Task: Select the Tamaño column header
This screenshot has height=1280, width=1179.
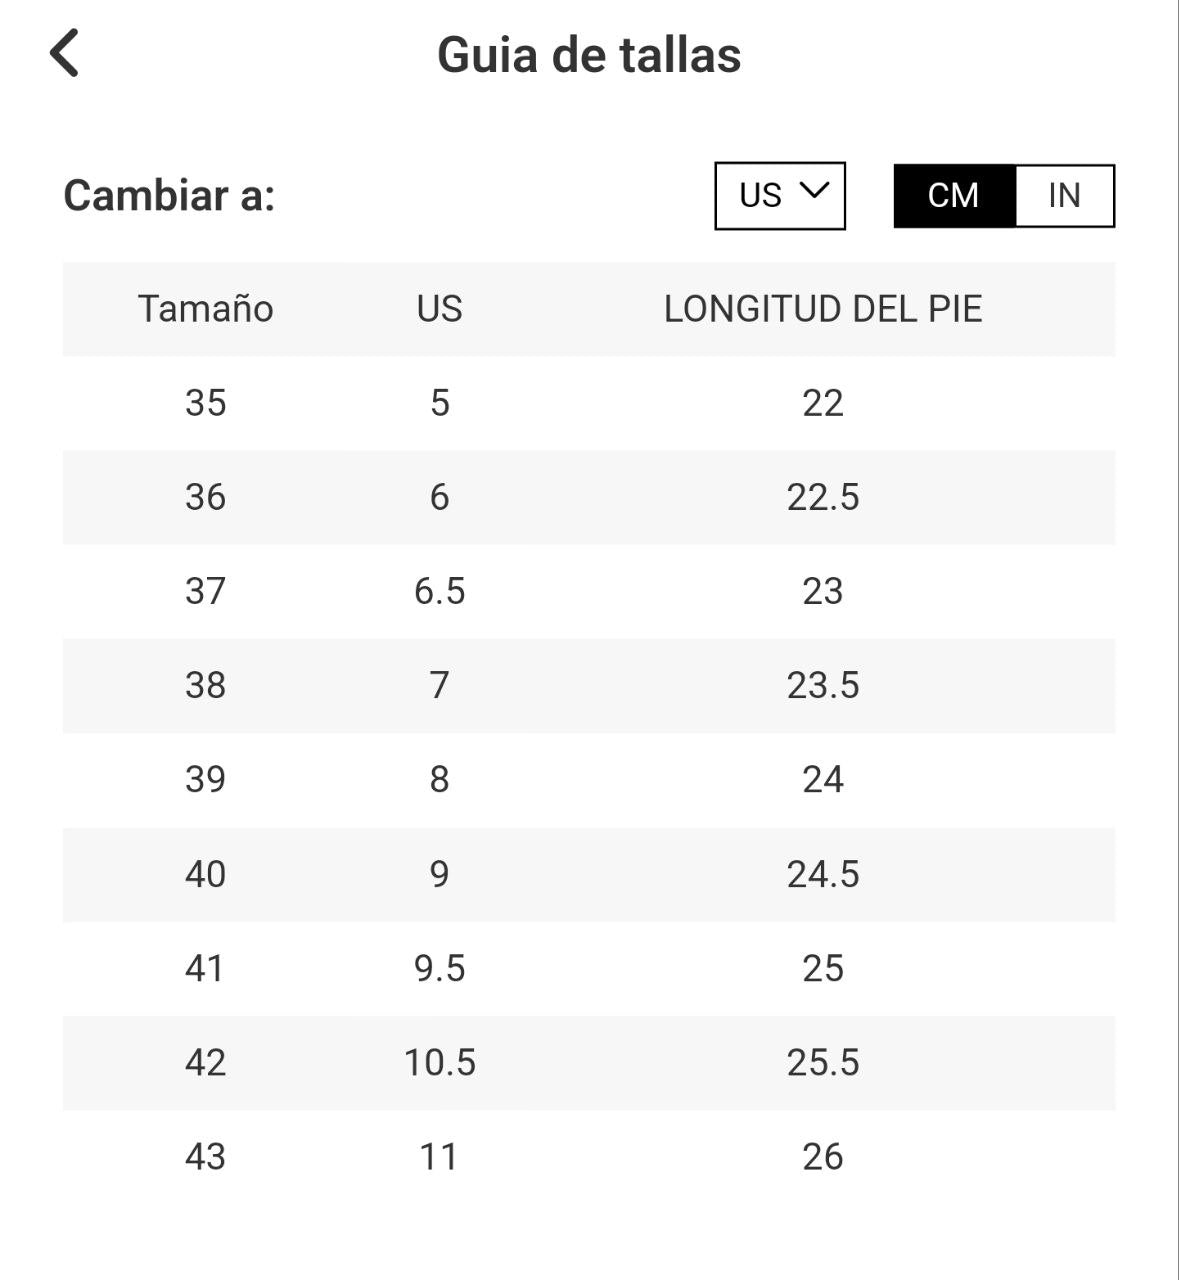Action: click(x=206, y=309)
